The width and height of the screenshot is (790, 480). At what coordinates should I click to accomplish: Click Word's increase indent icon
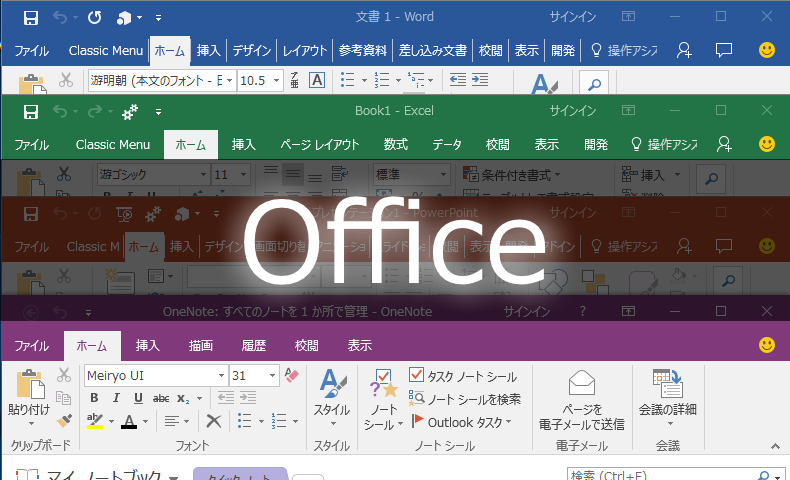(x=480, y=80)
